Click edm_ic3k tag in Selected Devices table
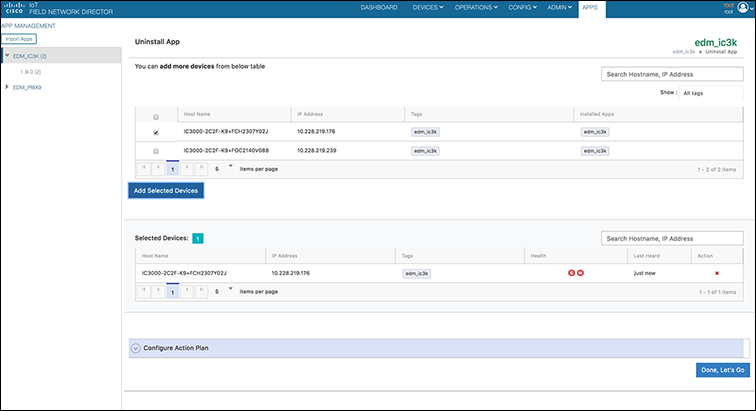Viewport: 756px width, 411px height. (x=417, y=274)
